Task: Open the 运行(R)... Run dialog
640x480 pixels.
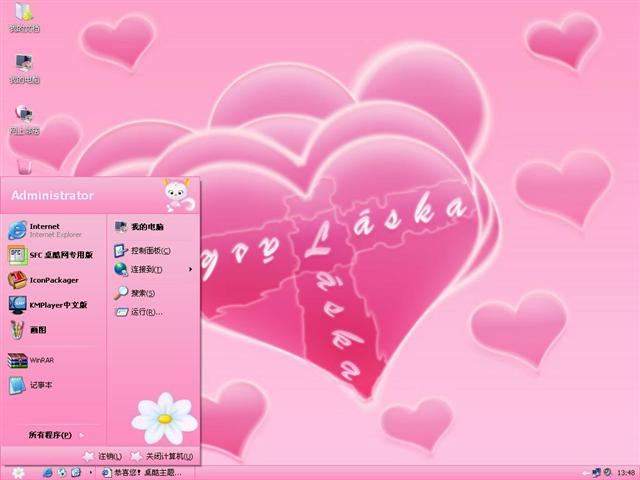Action: point(146,312)
